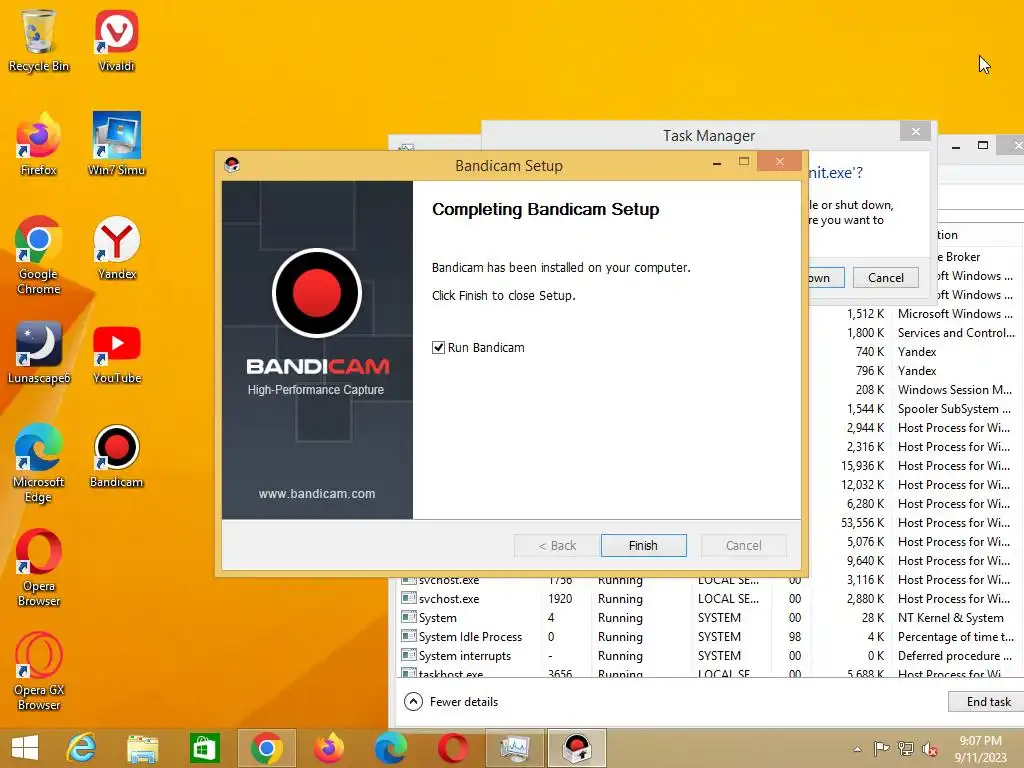Open the Recycle Bin desktop icon
The image size is (1024, 768).
[39, 40]
